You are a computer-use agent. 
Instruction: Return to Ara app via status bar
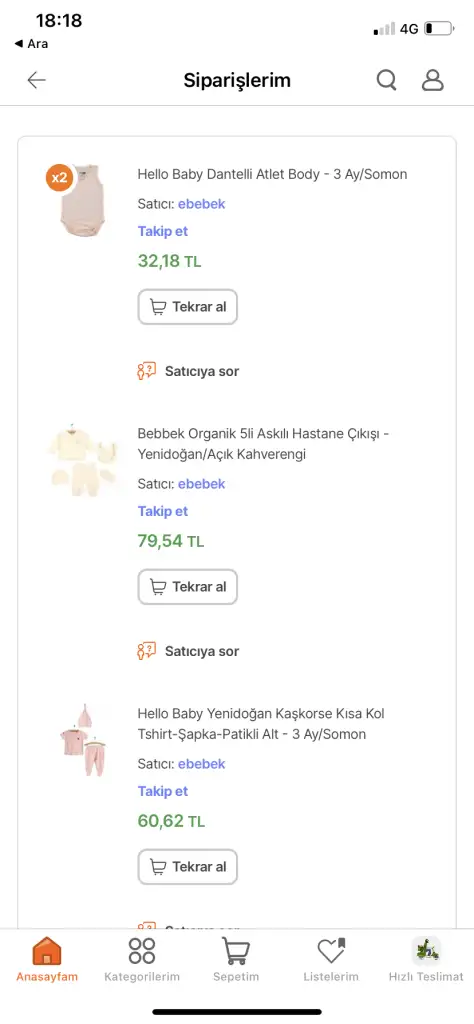tap(31, 44)
